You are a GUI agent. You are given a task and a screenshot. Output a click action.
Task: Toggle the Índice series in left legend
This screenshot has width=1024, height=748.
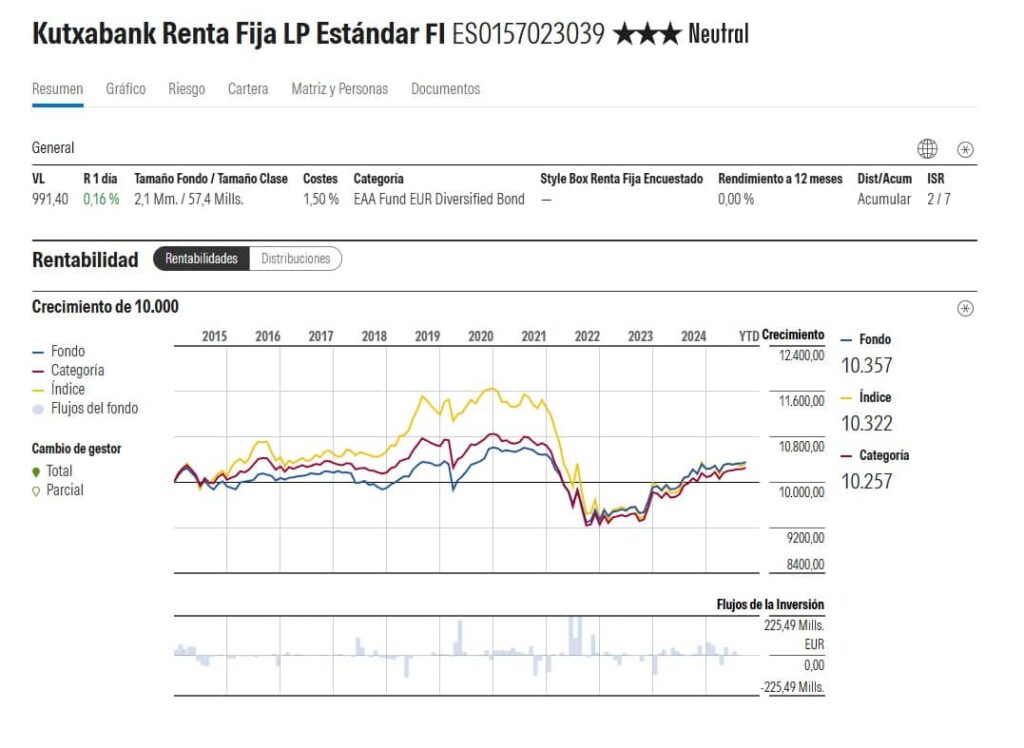click(x=59, y=389)
